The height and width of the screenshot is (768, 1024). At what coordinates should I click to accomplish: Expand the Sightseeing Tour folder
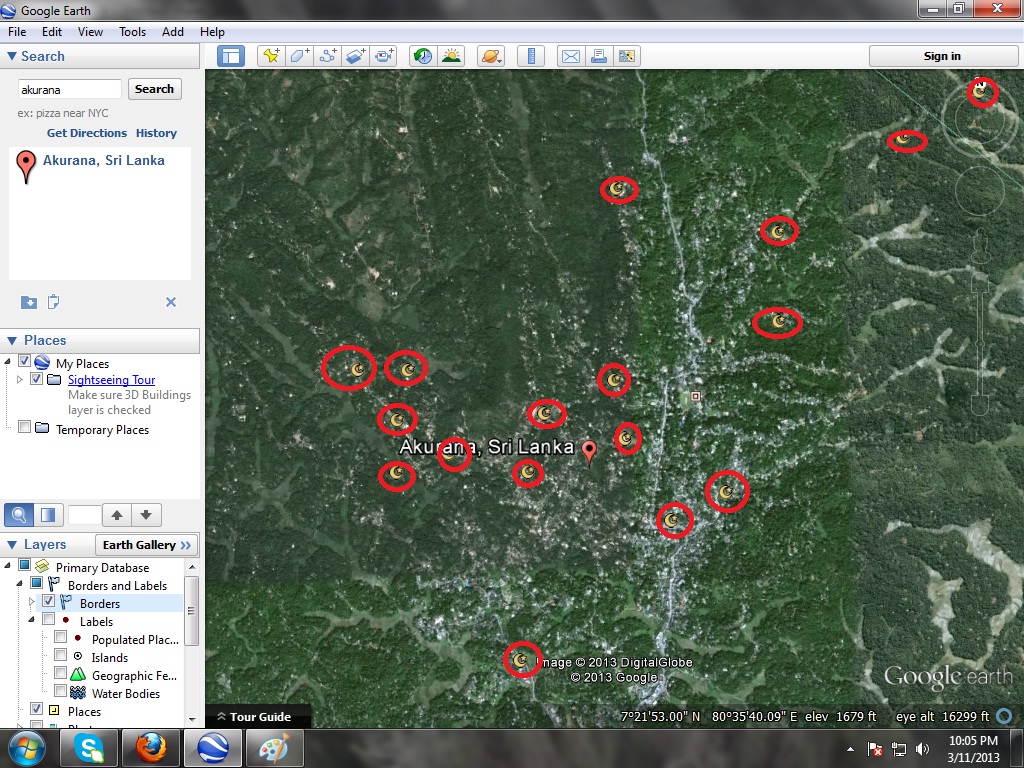[20, 379]
